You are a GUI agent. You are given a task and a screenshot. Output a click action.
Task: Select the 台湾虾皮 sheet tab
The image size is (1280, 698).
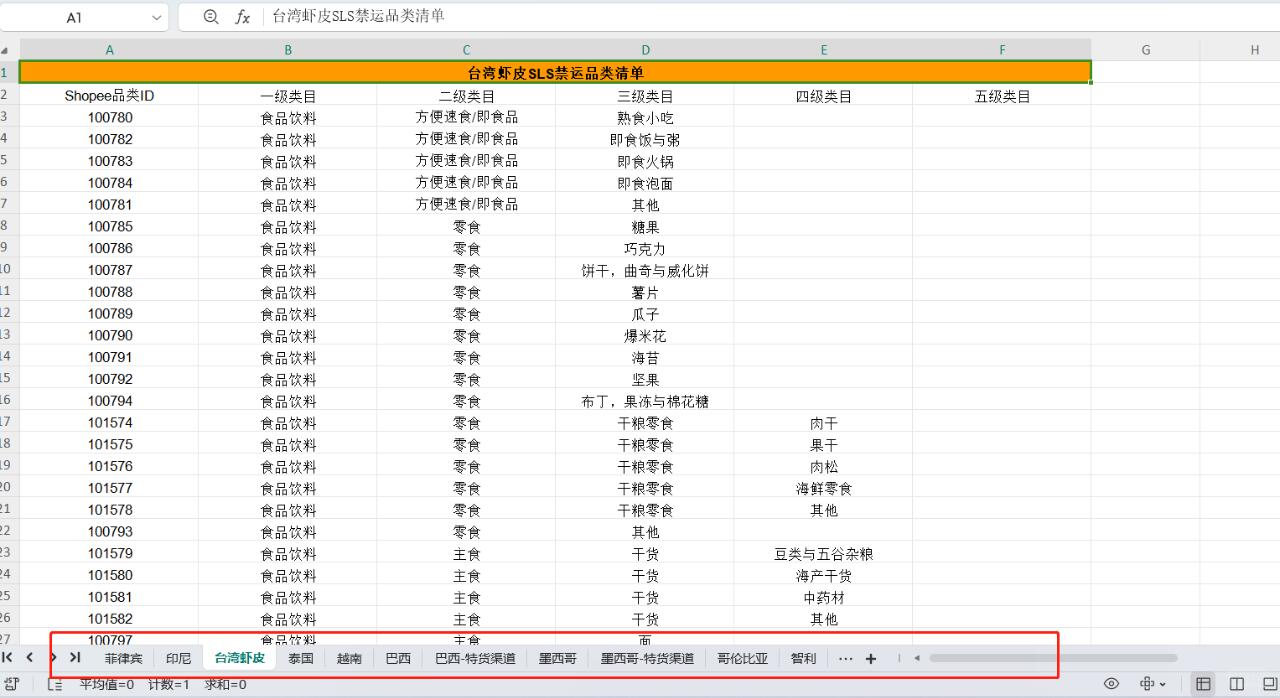point(240,658)
